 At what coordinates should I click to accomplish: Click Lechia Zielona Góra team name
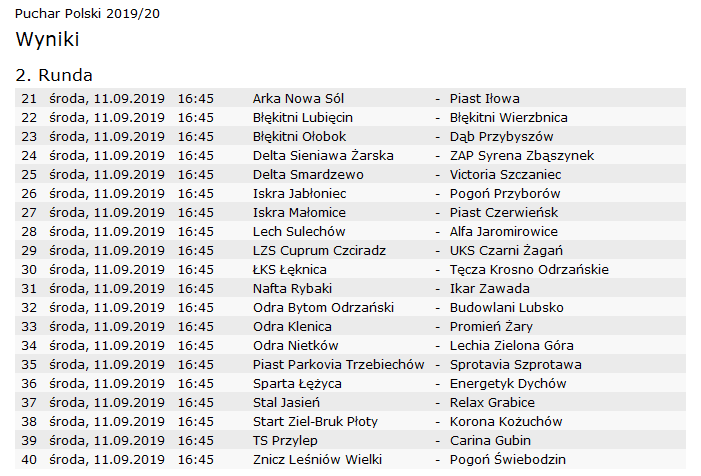point(511,345)
